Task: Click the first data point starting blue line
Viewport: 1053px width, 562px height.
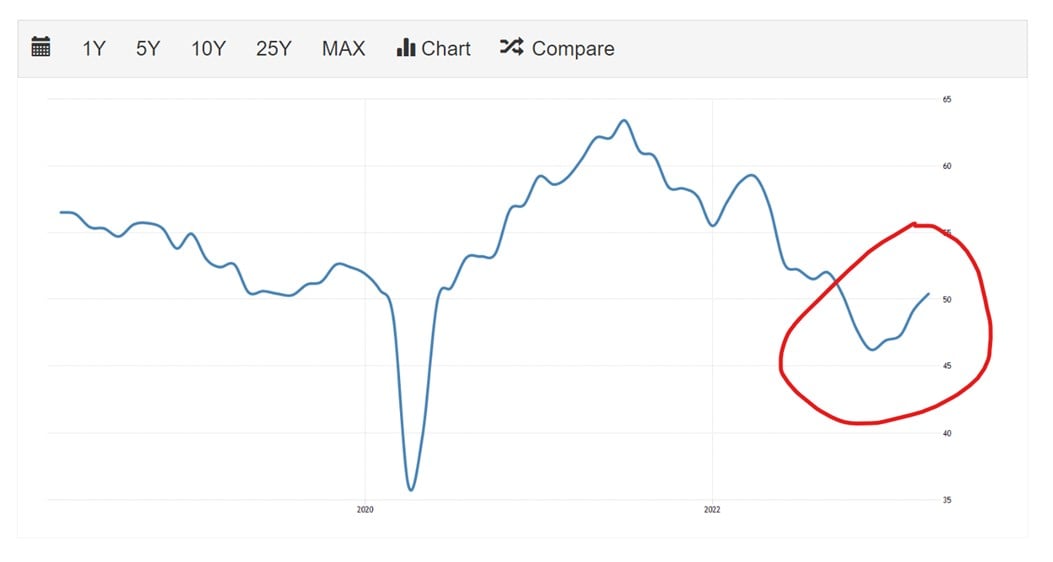Action: pyautogui.click(x=61, y=212)
